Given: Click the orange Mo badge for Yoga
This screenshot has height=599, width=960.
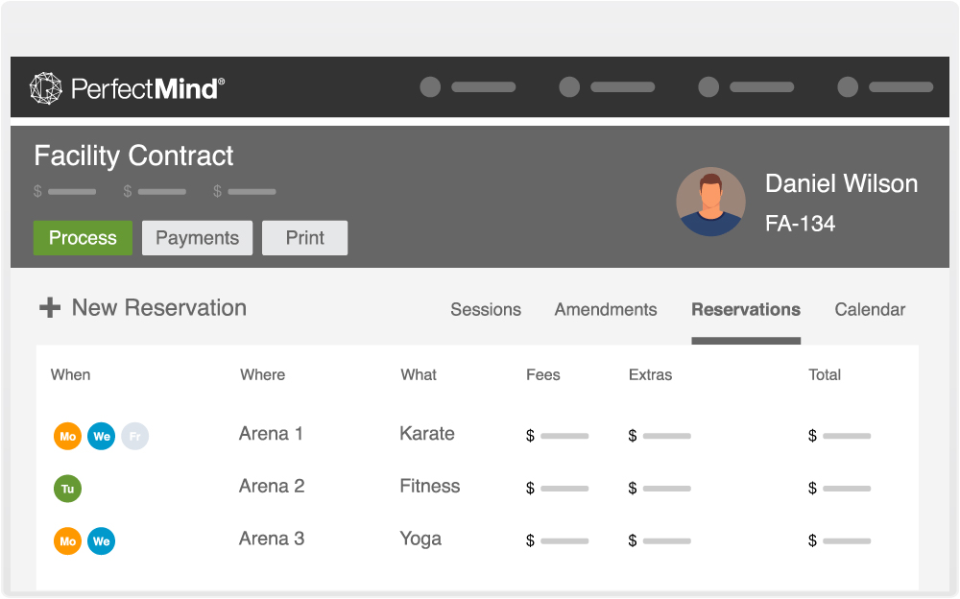Looking at the screenshot, I should click(67, 541).
